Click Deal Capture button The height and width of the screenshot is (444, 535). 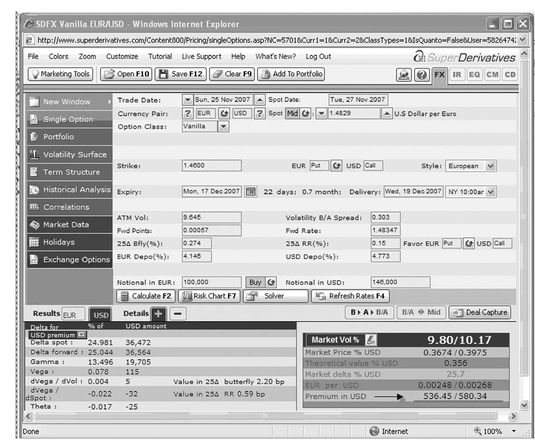coord(480,312)
